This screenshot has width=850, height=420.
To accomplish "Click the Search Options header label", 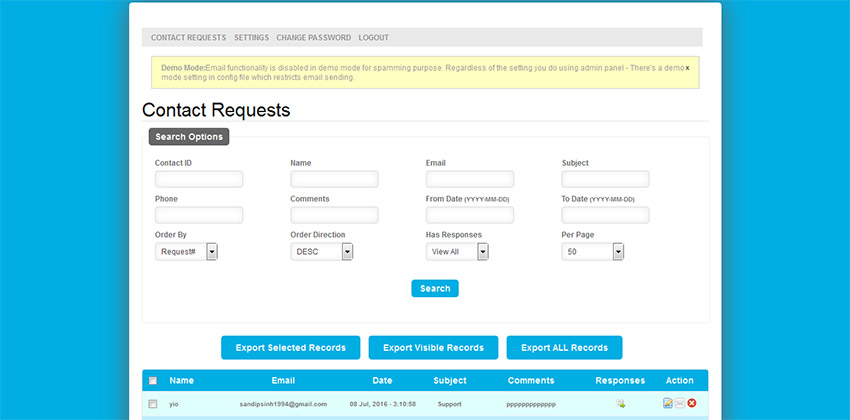I will [189, 137].
